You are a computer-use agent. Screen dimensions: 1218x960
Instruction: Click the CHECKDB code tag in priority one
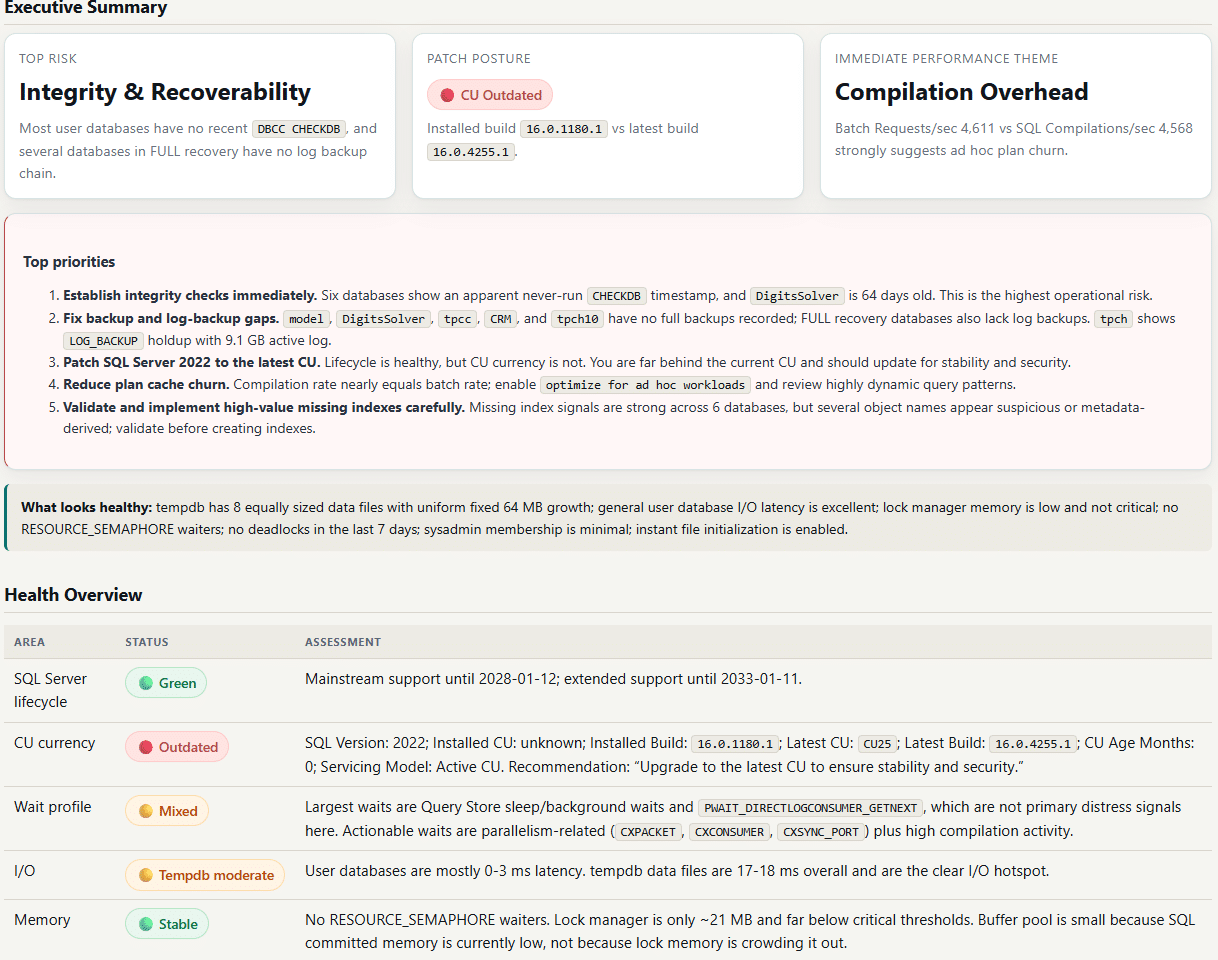click(x=618, y=296)
